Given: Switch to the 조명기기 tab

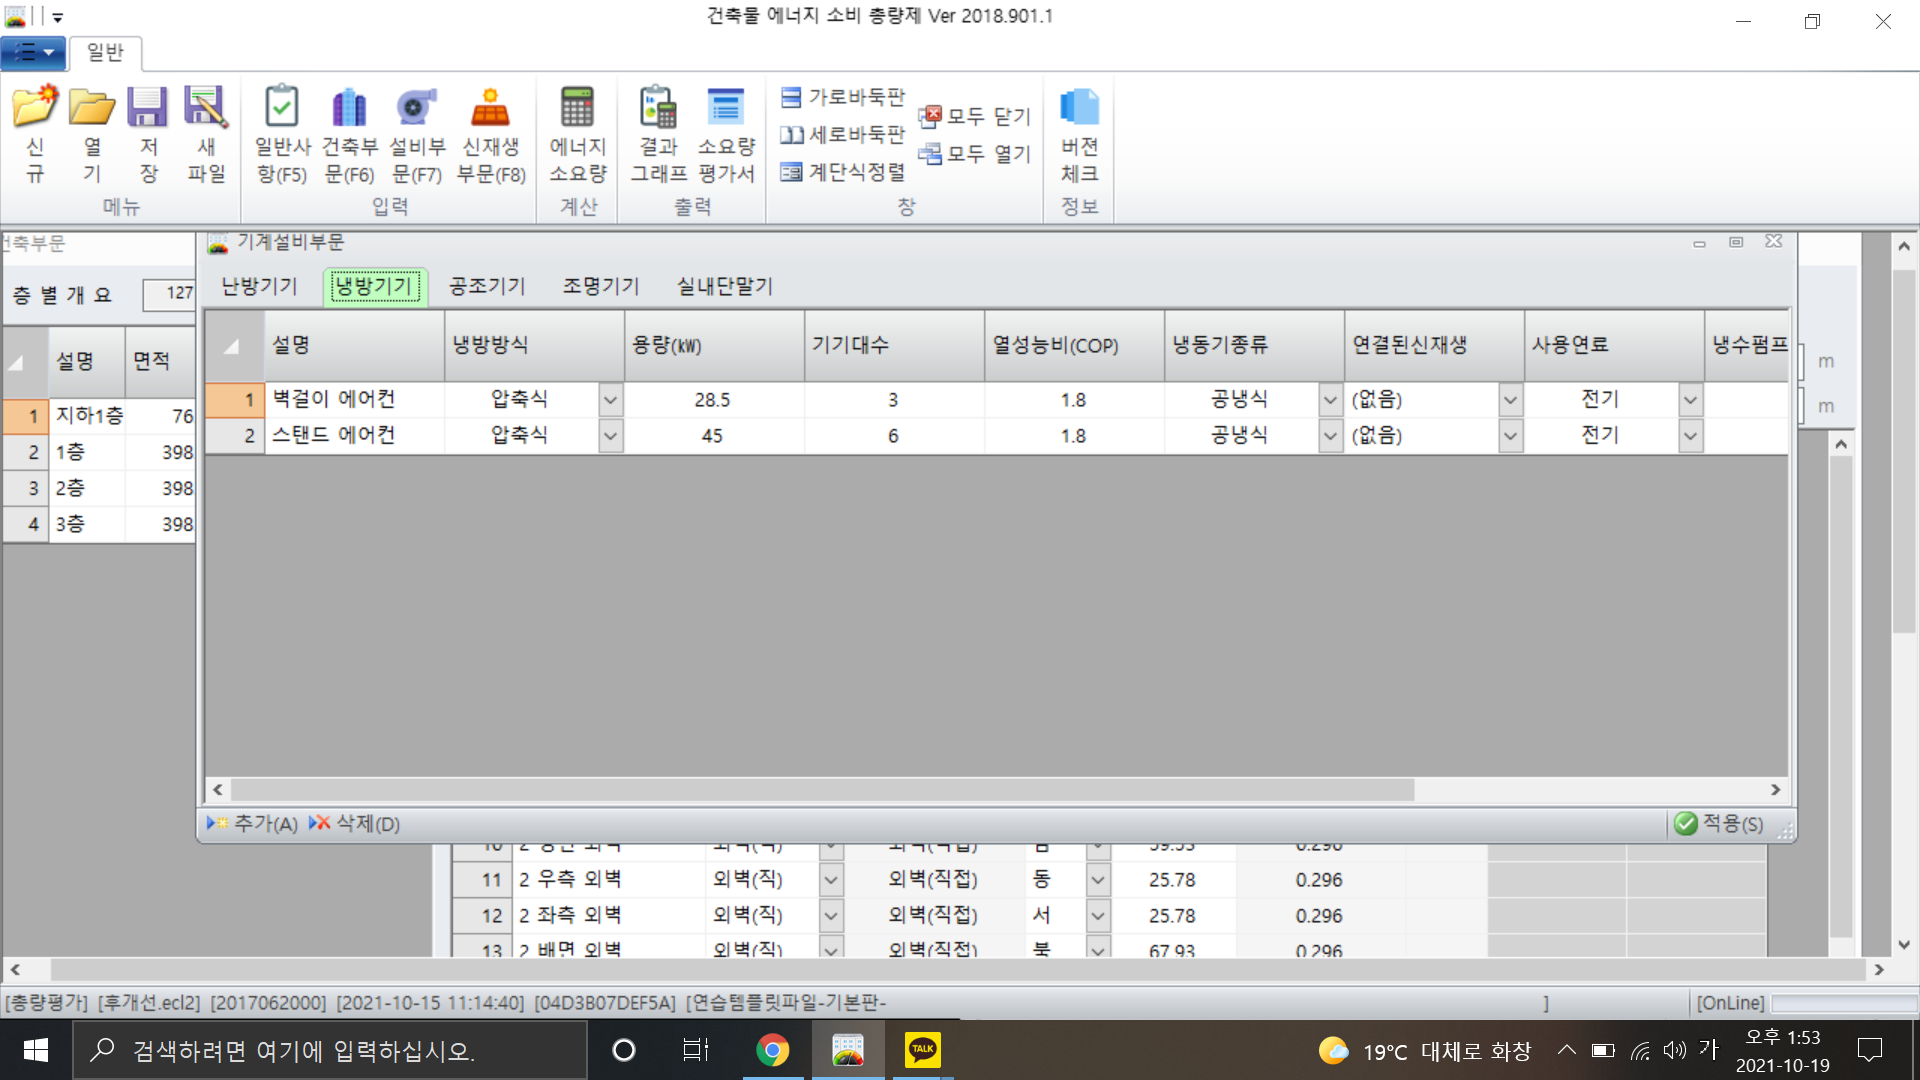Looking at the screenshot, I should pos(600,286).
